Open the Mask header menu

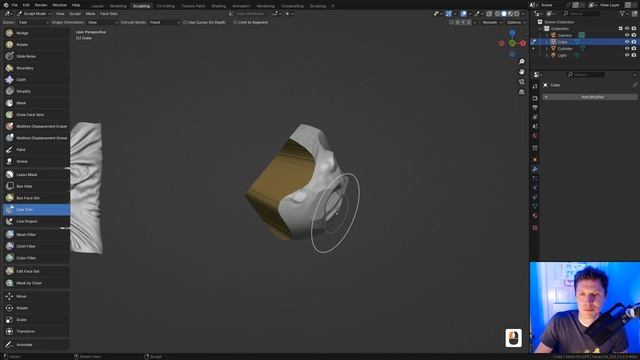(90, 14)
